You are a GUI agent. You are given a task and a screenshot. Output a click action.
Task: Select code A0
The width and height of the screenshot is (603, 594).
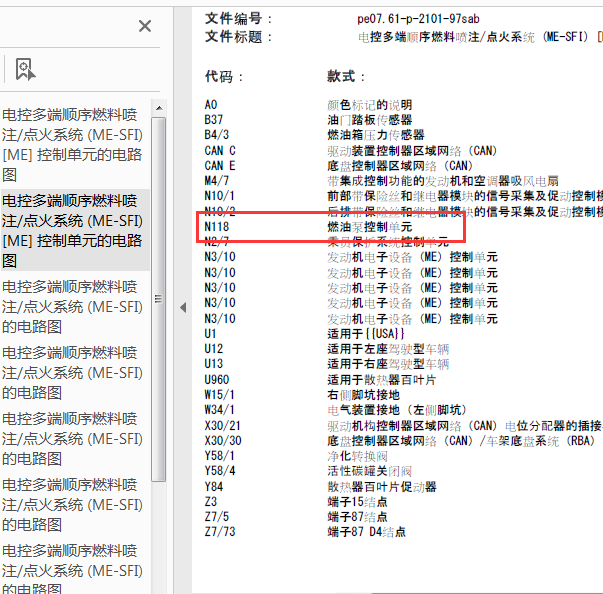coord(211,105)
